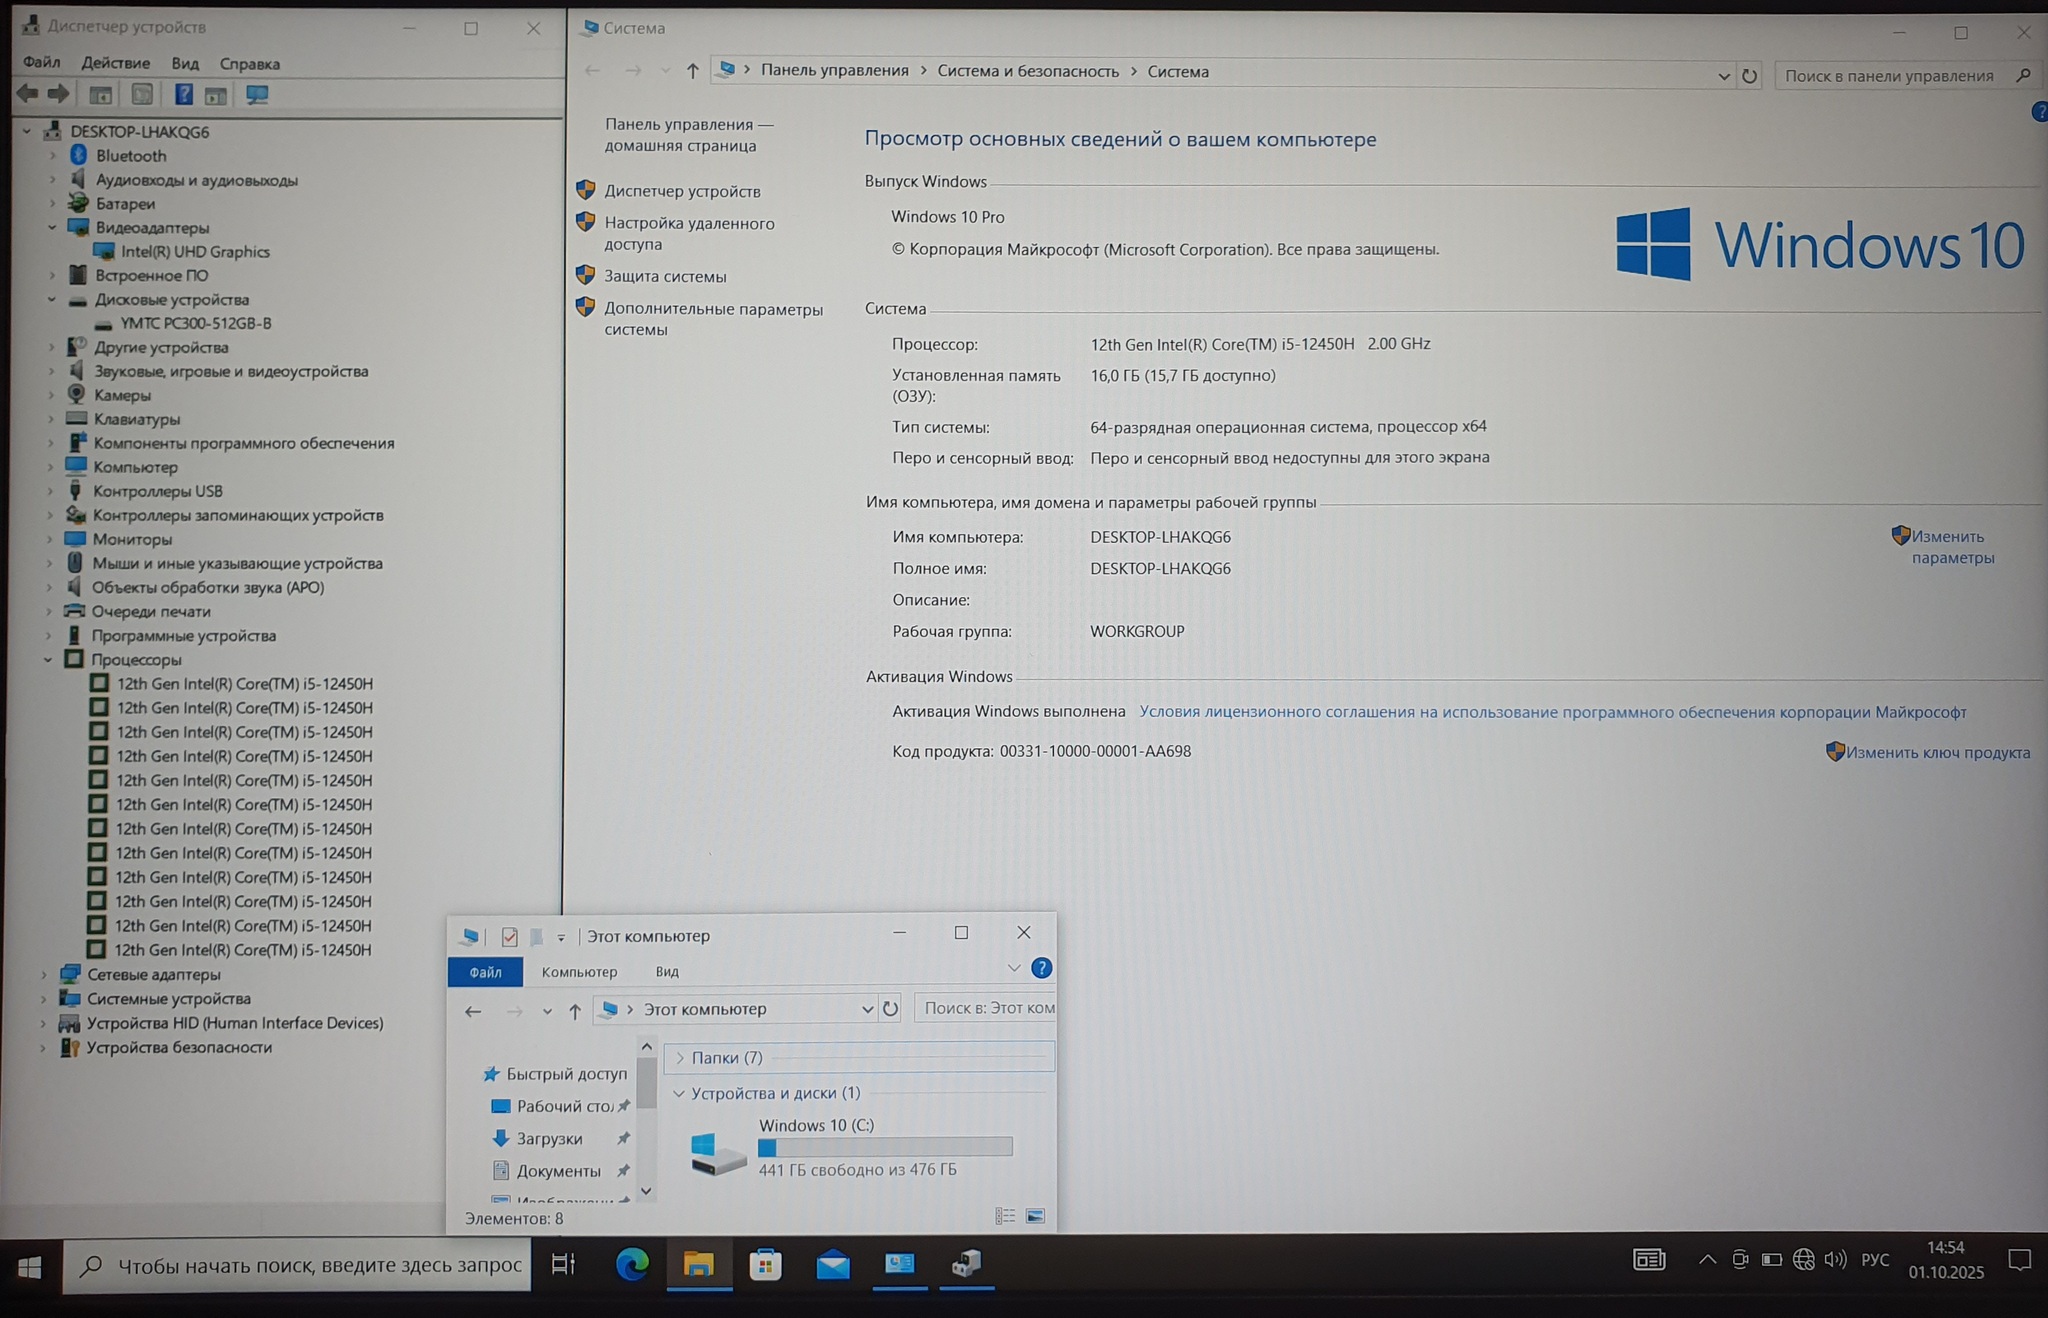The width and height of the screenshot is (2048, 1318).
Task: Expand the Bluetooth device category
Action: click(53, 156)
